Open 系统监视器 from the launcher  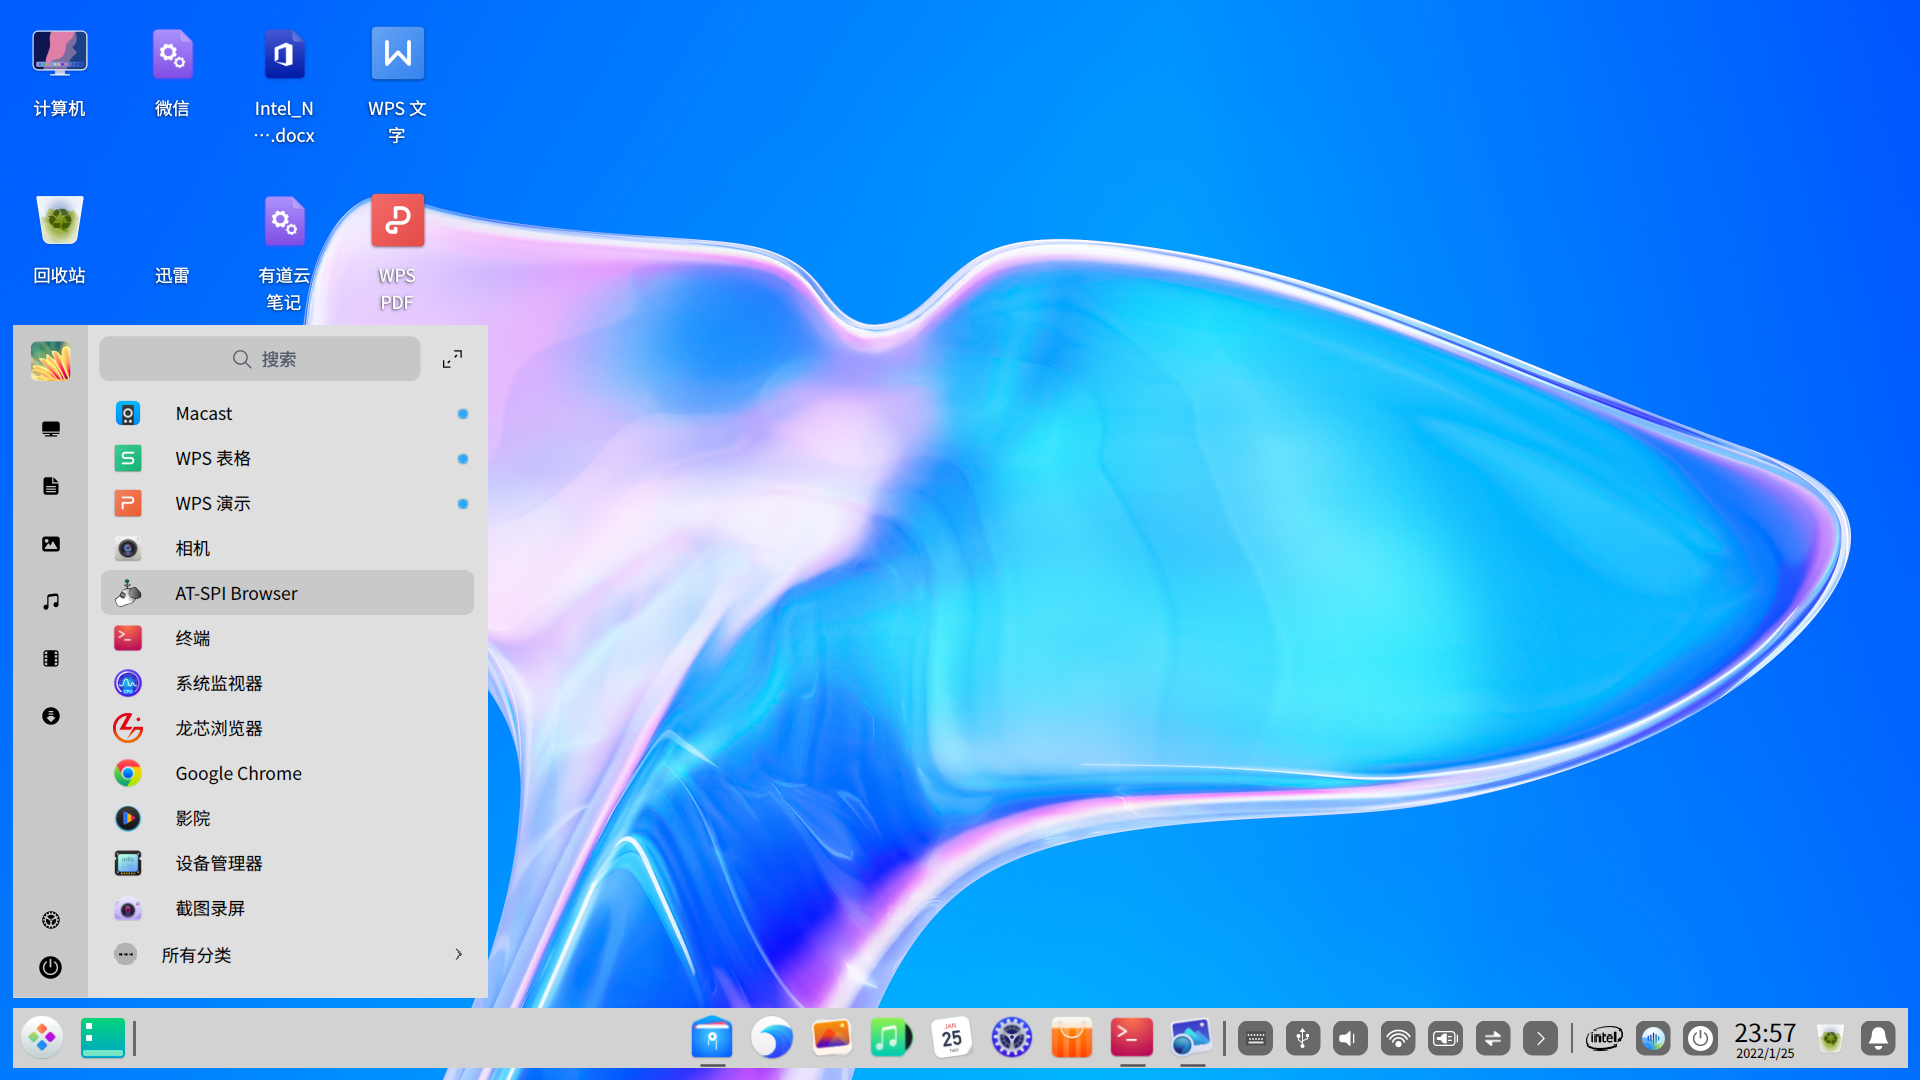coord(218,683)
